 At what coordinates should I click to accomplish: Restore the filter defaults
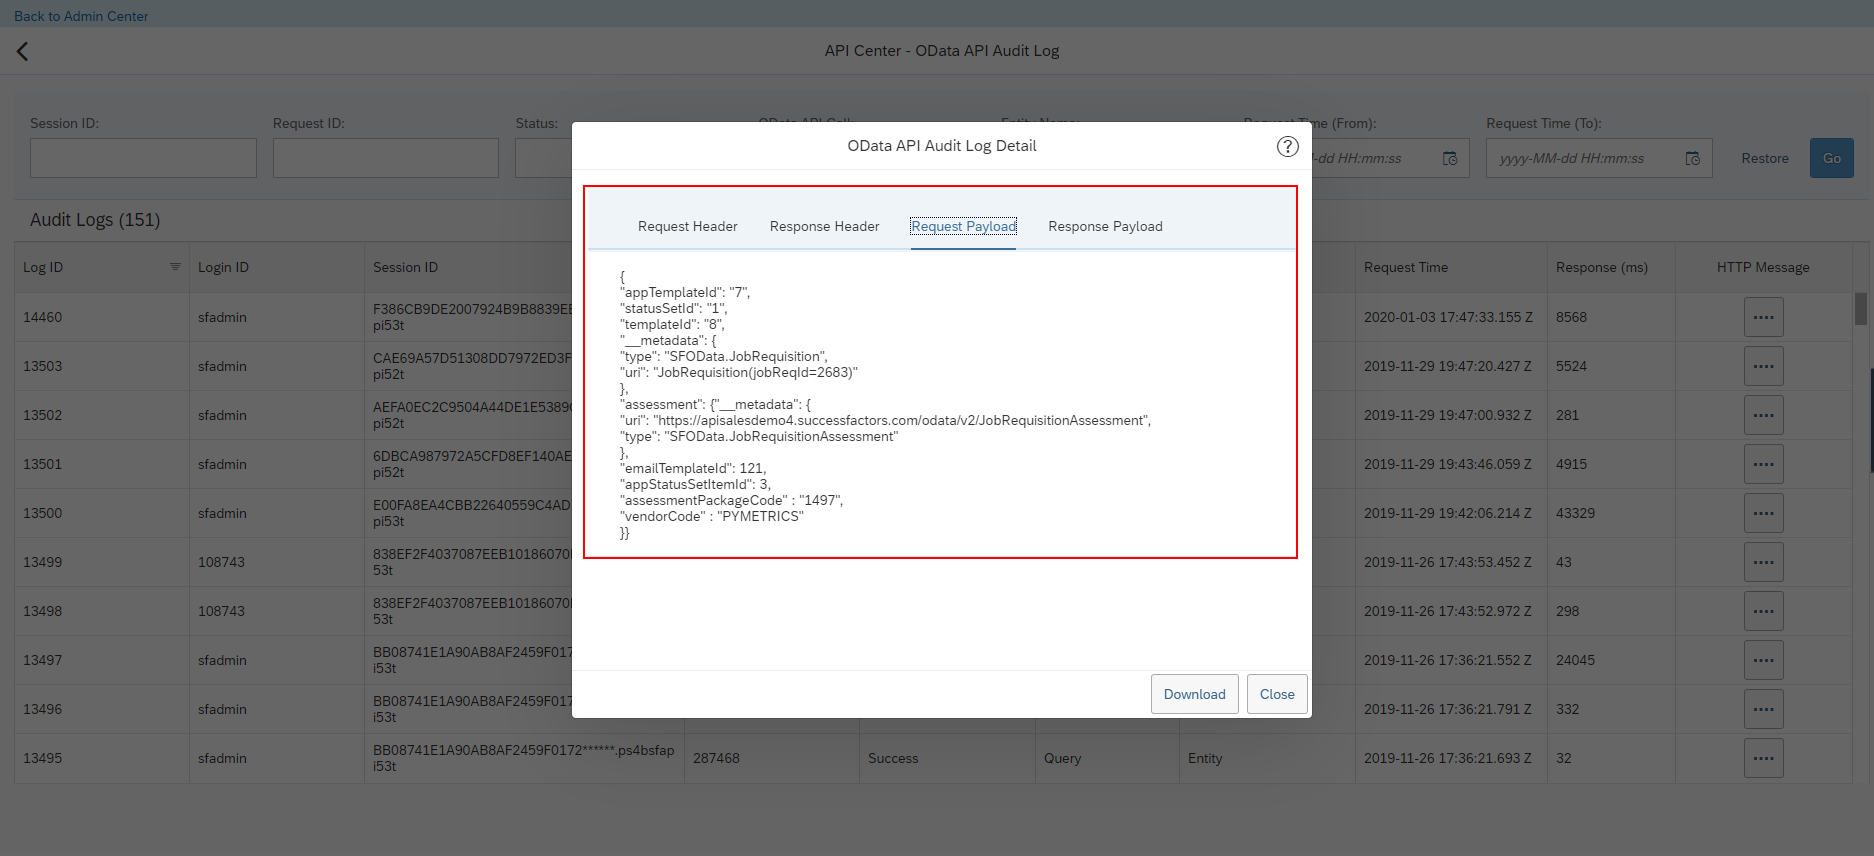tap(1764, 158)
